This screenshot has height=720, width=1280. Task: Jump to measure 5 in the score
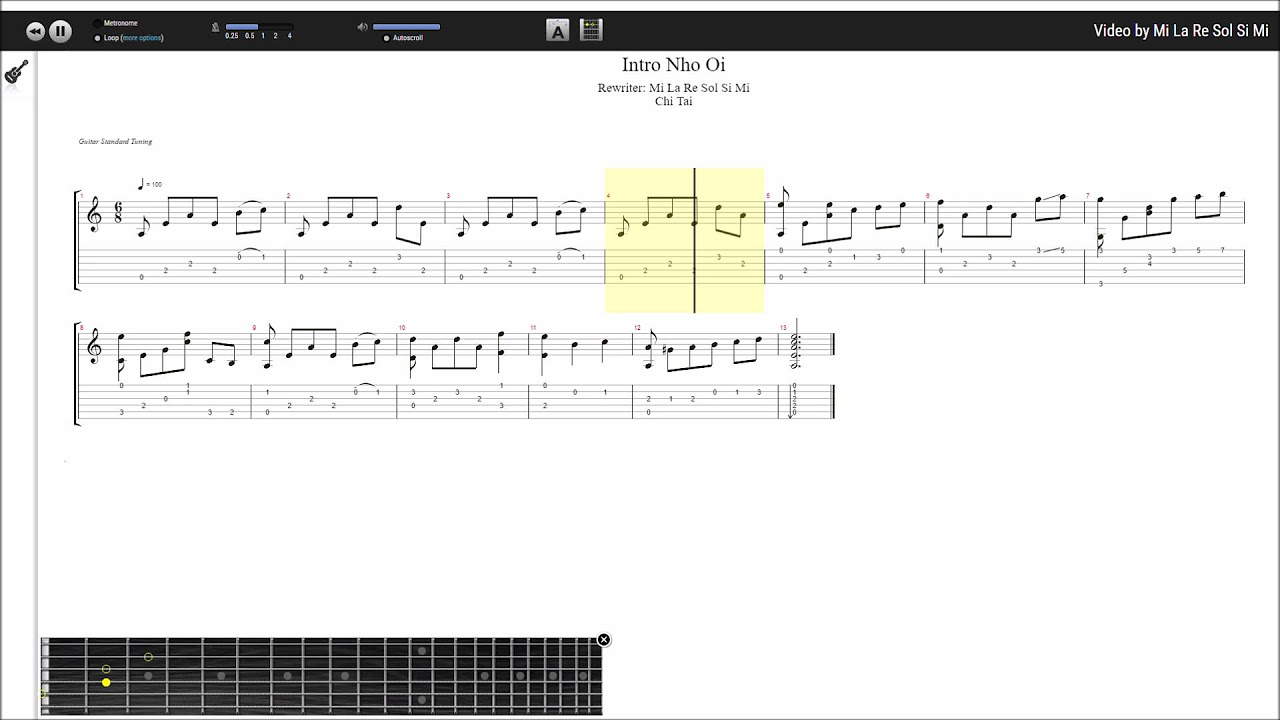(845, 240)
